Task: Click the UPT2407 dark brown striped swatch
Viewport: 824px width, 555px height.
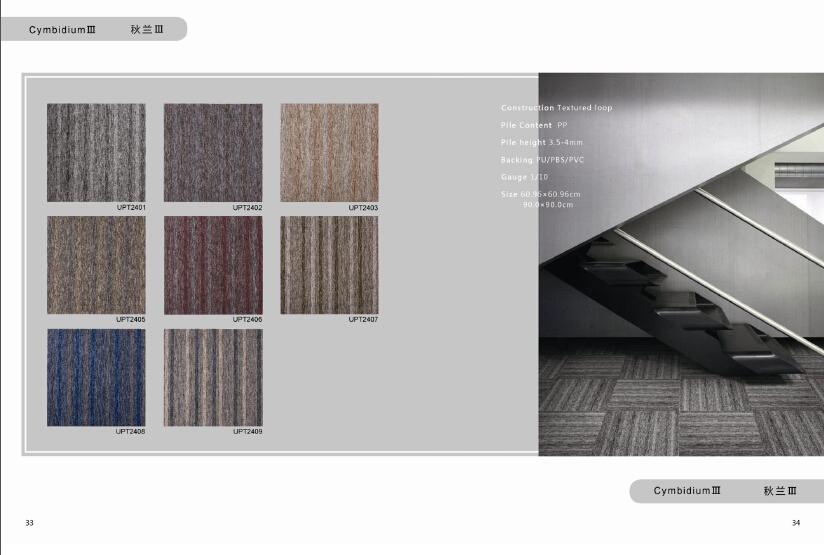Action: click(x=329, y=265)
